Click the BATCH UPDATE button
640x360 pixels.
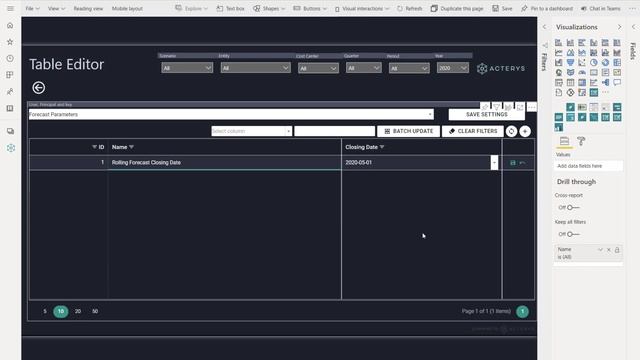click(409, 131)
